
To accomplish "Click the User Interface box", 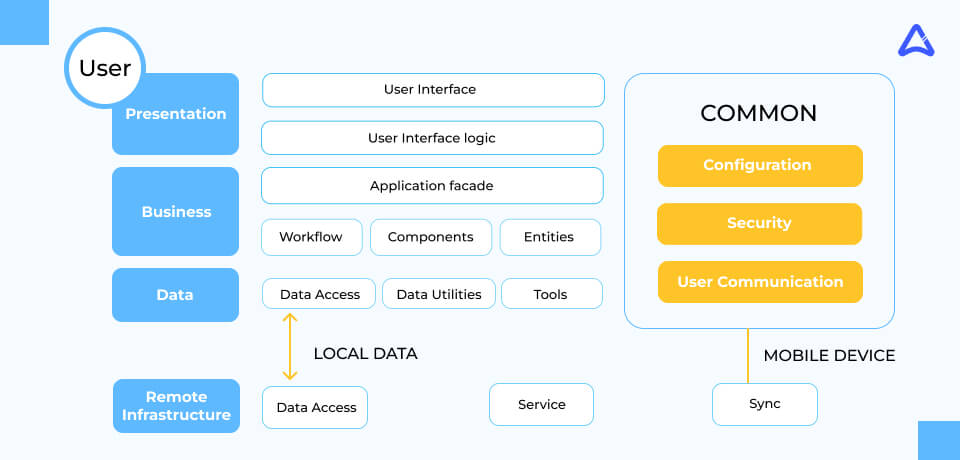I will [x=433, y=90].
